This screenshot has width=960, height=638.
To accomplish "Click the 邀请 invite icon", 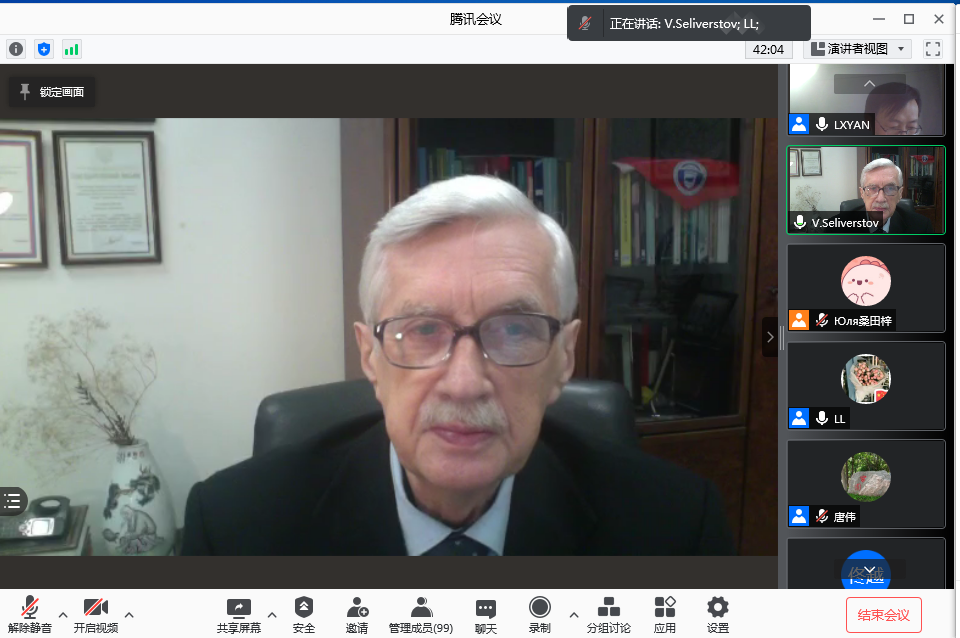I will [x=357, y=613].
